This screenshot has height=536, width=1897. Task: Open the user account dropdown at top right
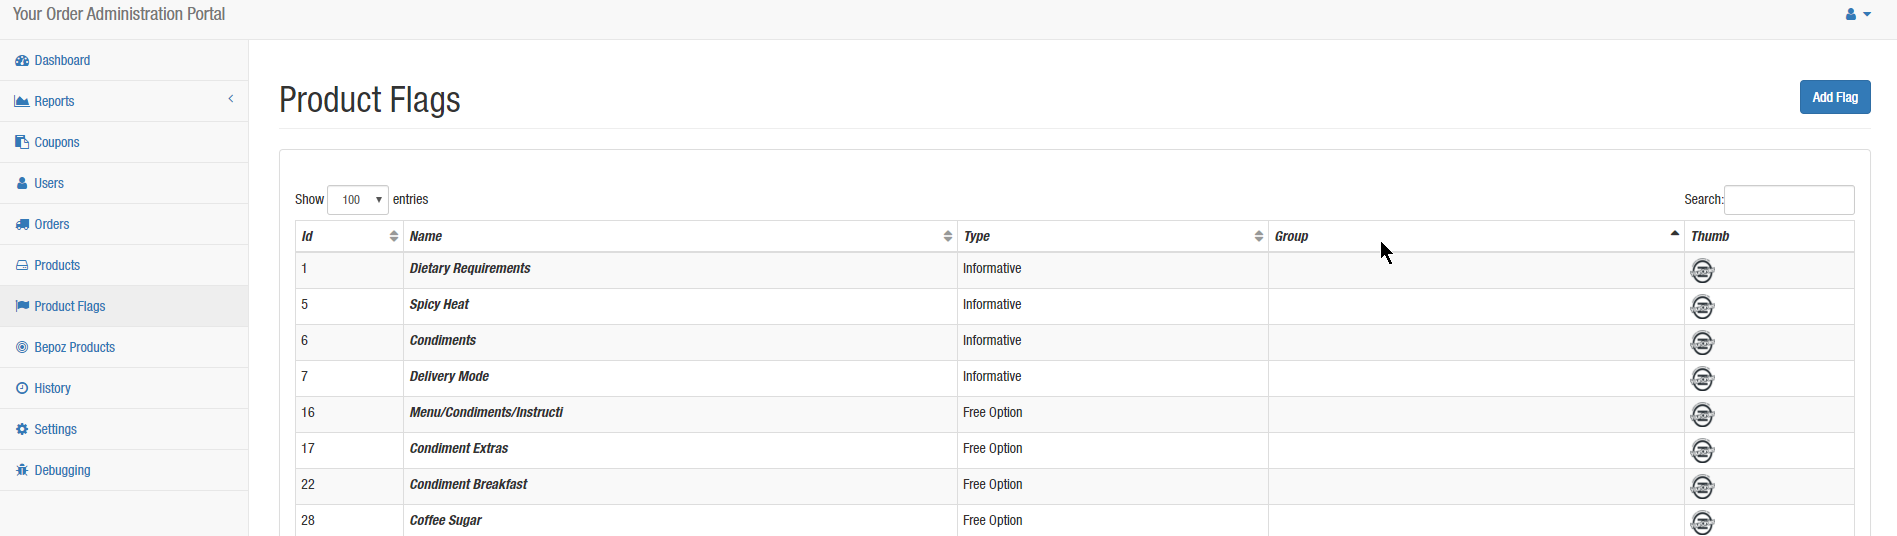coord(1858,14)
